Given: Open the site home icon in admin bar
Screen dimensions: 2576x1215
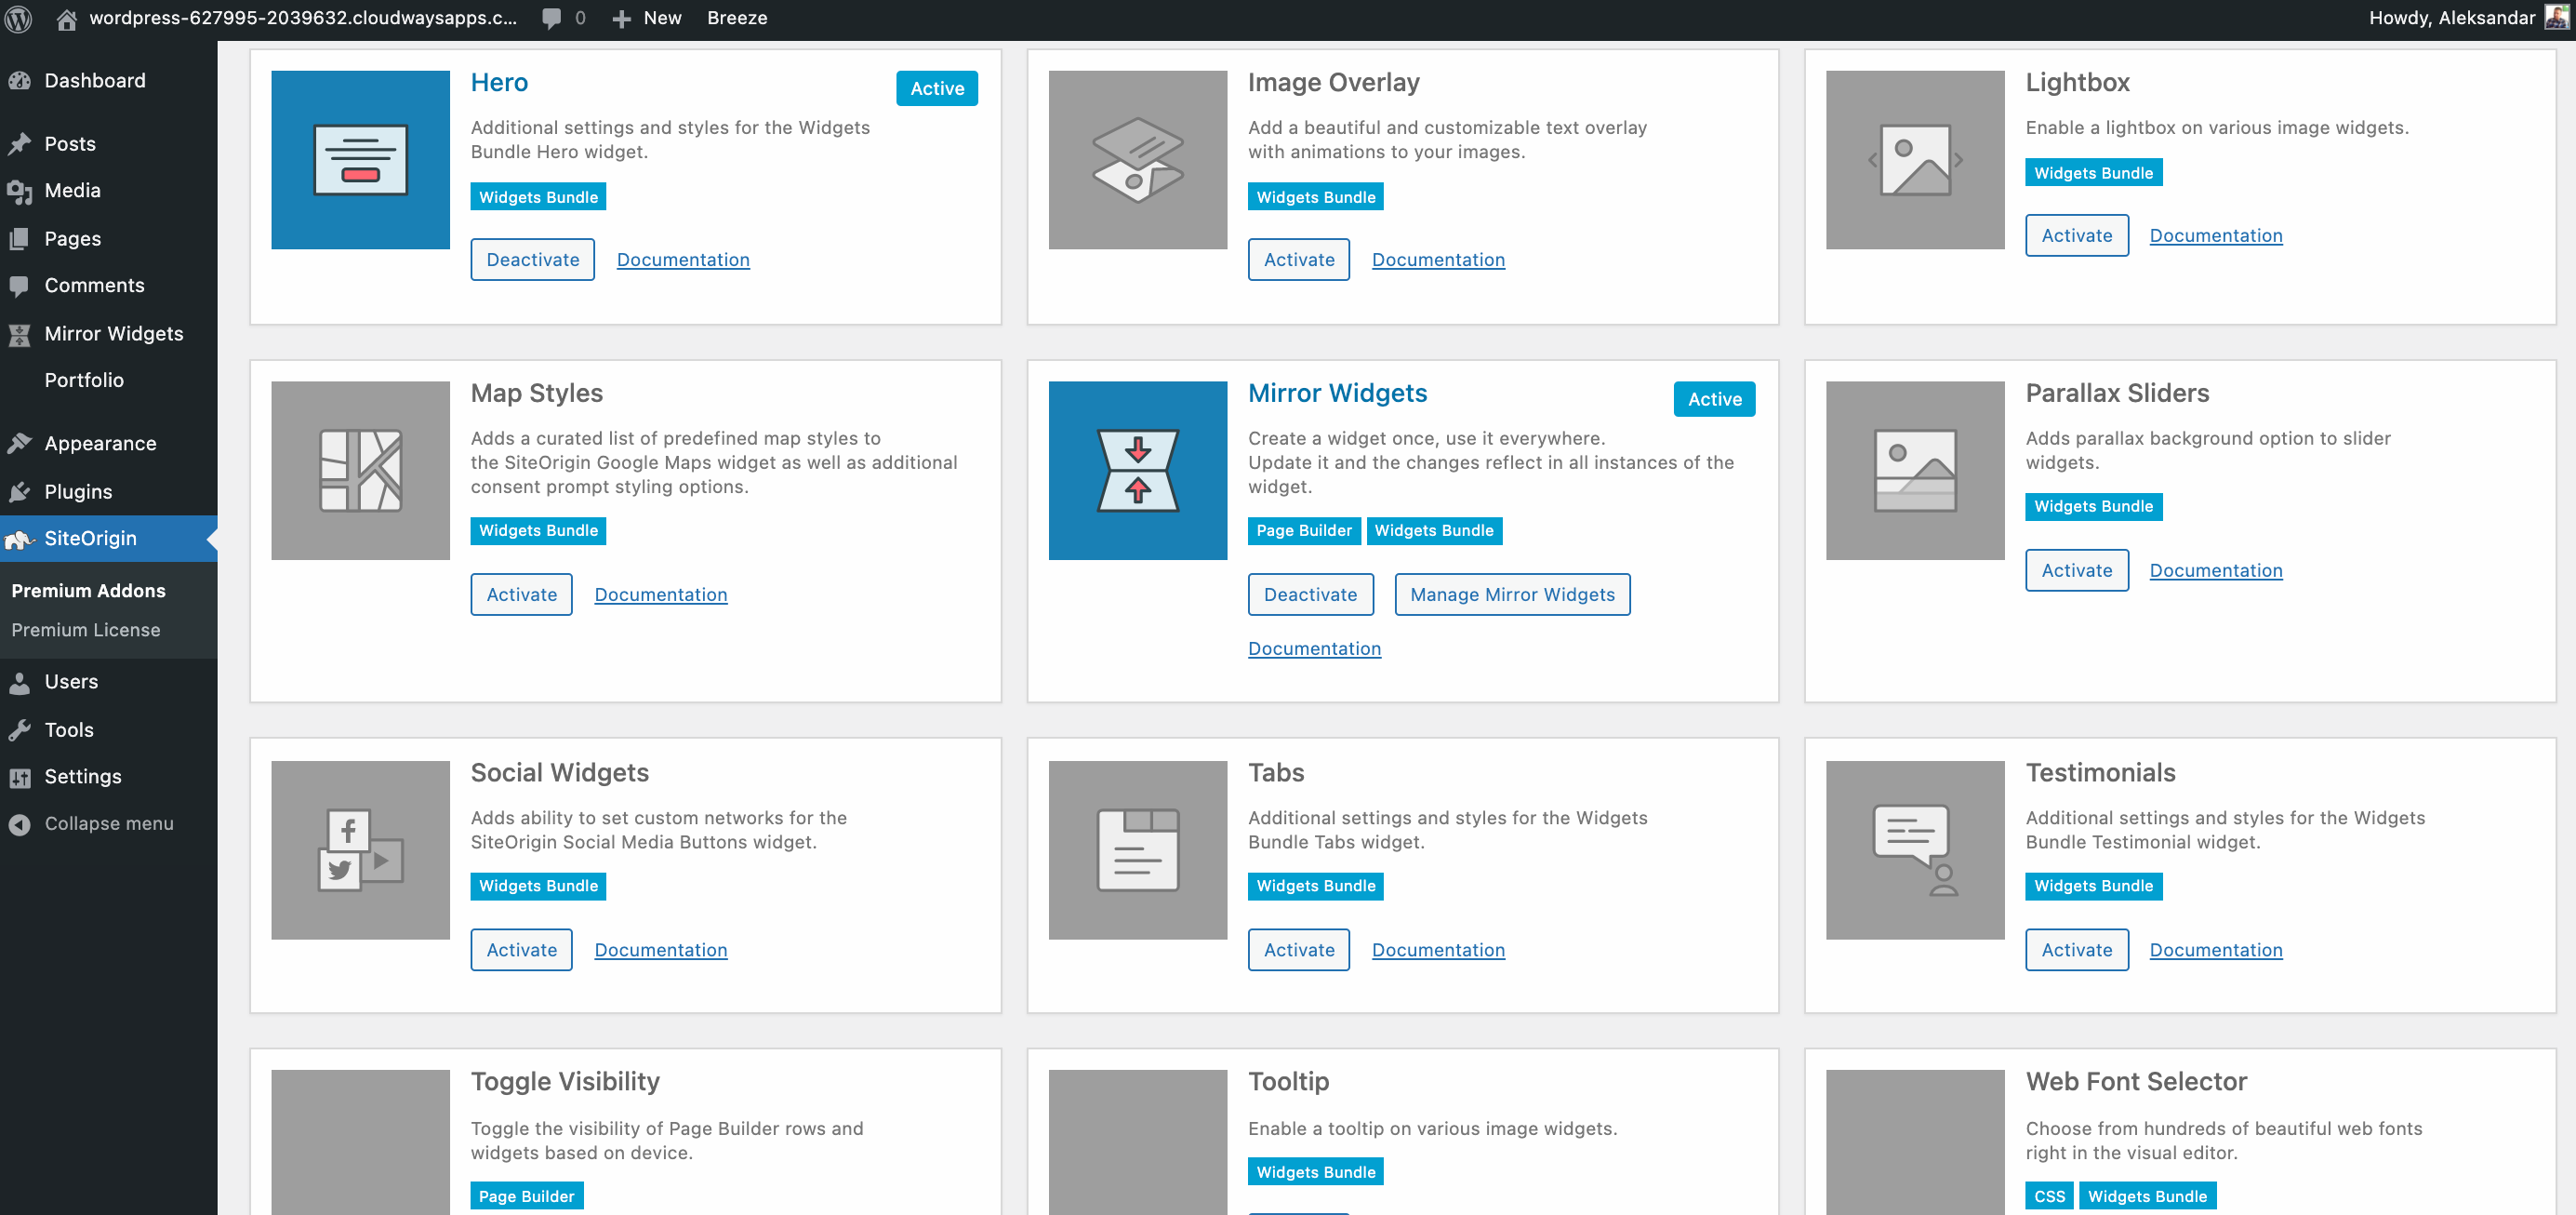Looking at the screenshot, I should [x=66, y=17].
